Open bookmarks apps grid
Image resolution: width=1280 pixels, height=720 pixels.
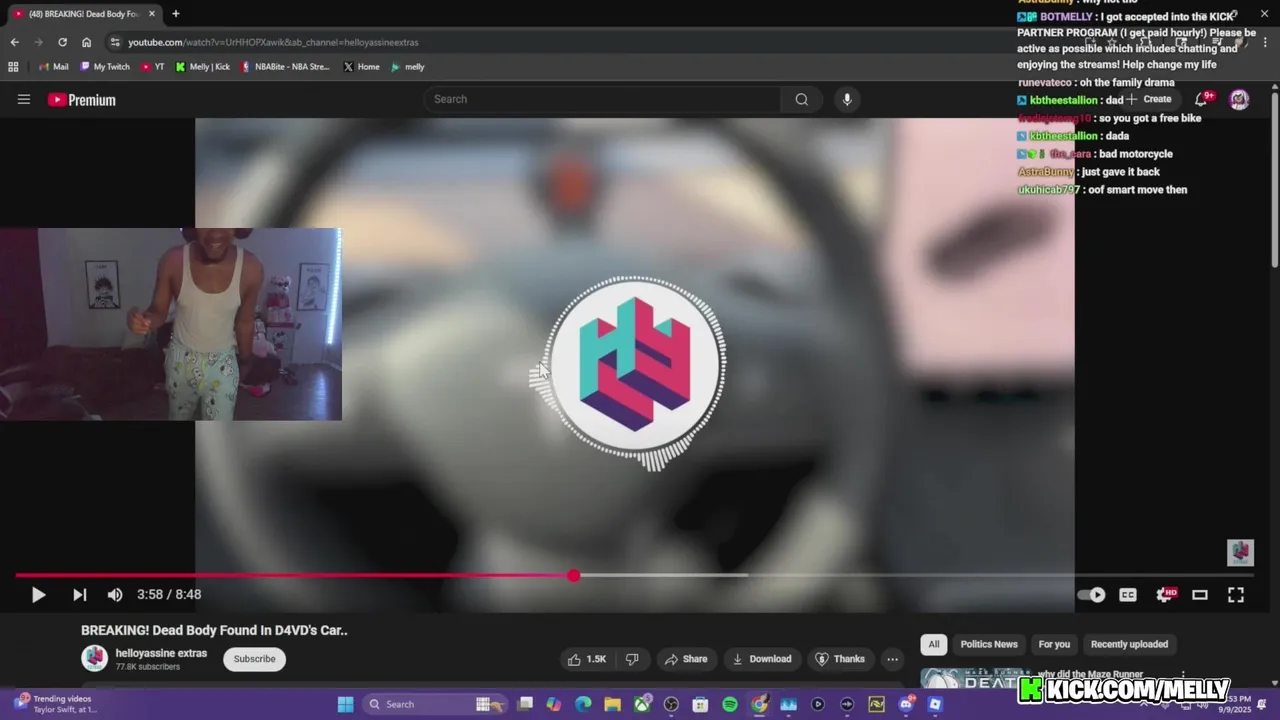click(x=13, y=67)
